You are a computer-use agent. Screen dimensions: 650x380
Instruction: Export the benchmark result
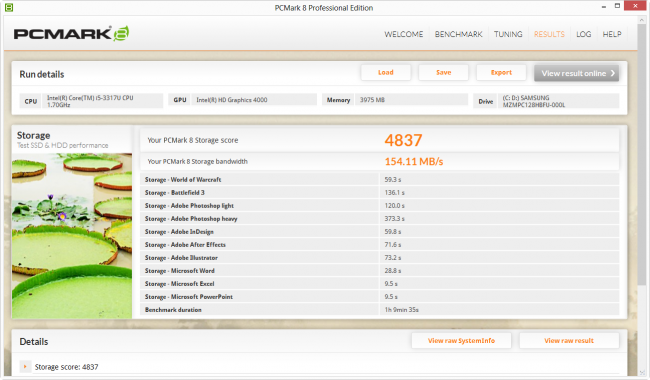click(x=501, y=73)
